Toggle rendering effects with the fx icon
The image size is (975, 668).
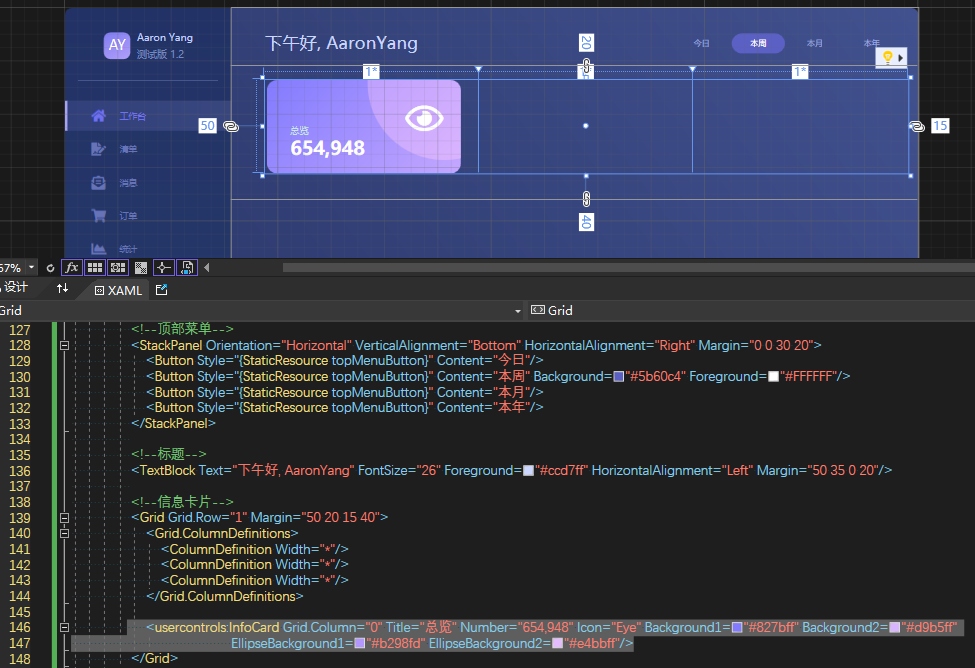71,267
